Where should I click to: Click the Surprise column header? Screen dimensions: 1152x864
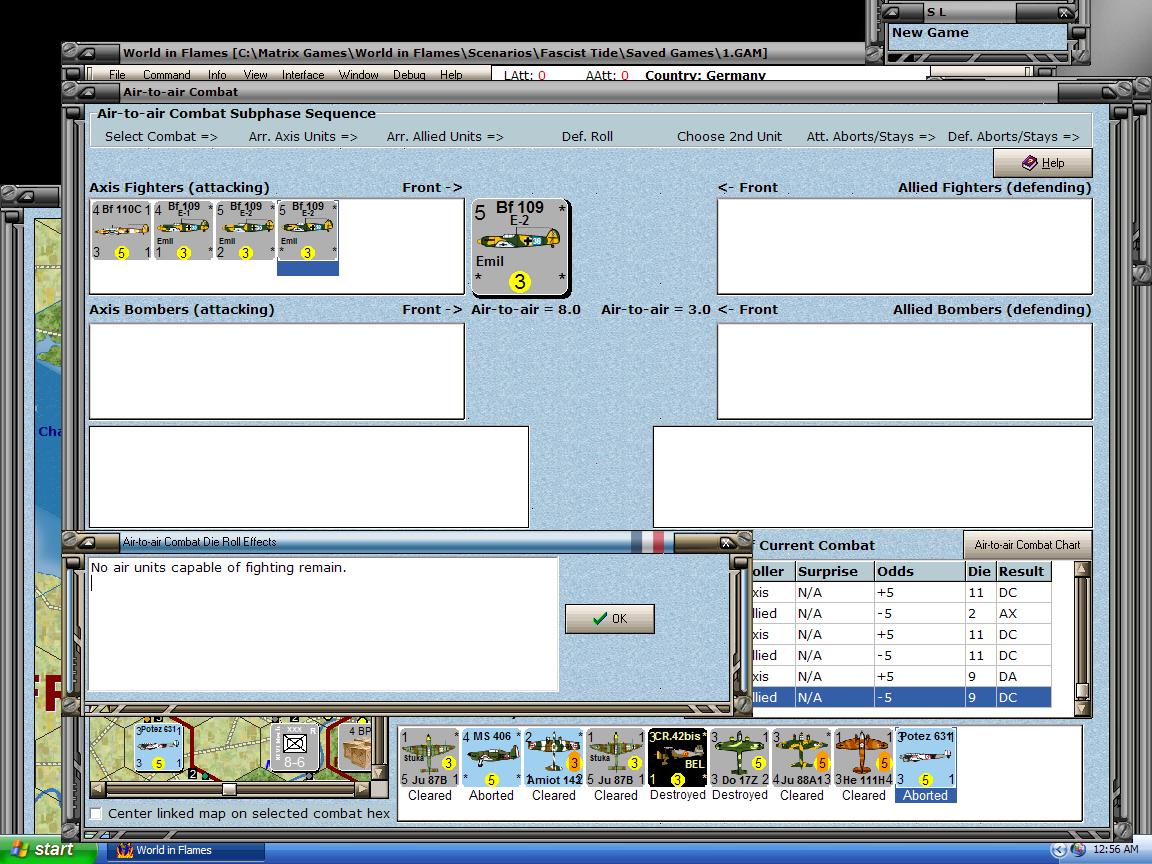tap(835, 571)
